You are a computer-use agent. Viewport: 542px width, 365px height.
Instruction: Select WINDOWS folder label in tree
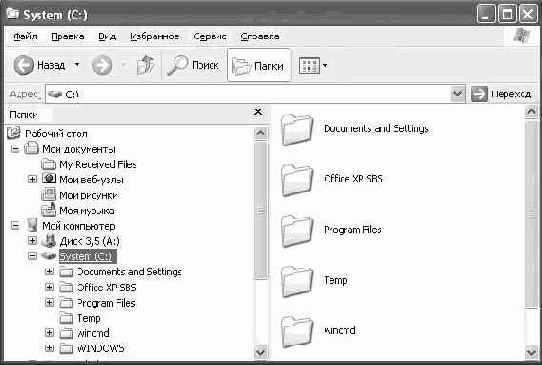pos(100,348)
